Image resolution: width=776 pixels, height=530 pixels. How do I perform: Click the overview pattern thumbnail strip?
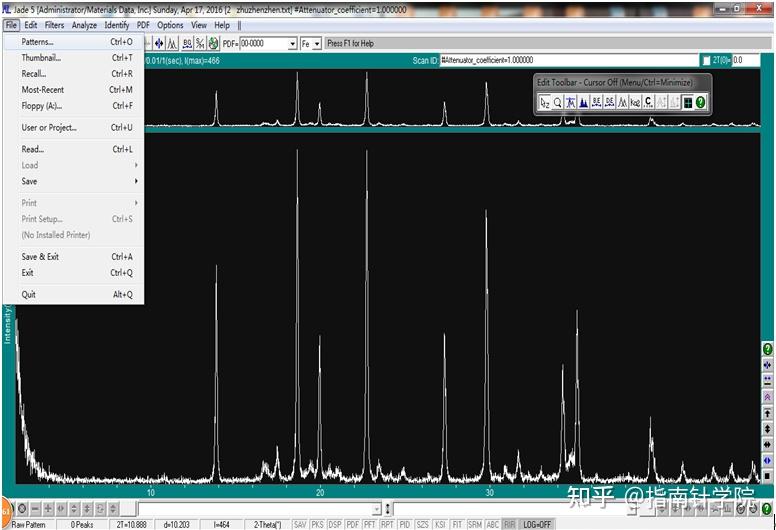[x=452, y=99]
